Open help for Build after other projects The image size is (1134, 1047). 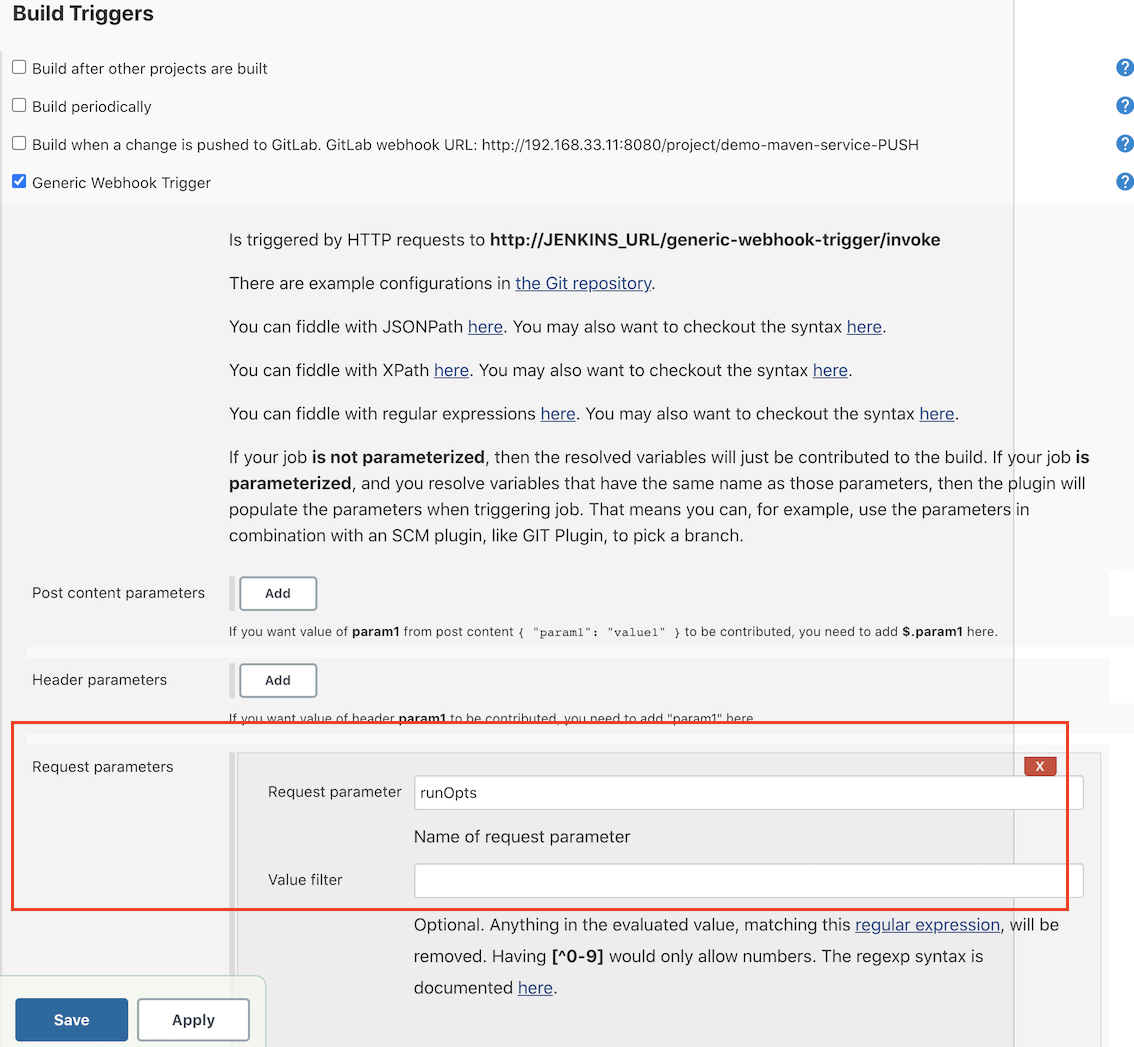tap(1124, 68)
